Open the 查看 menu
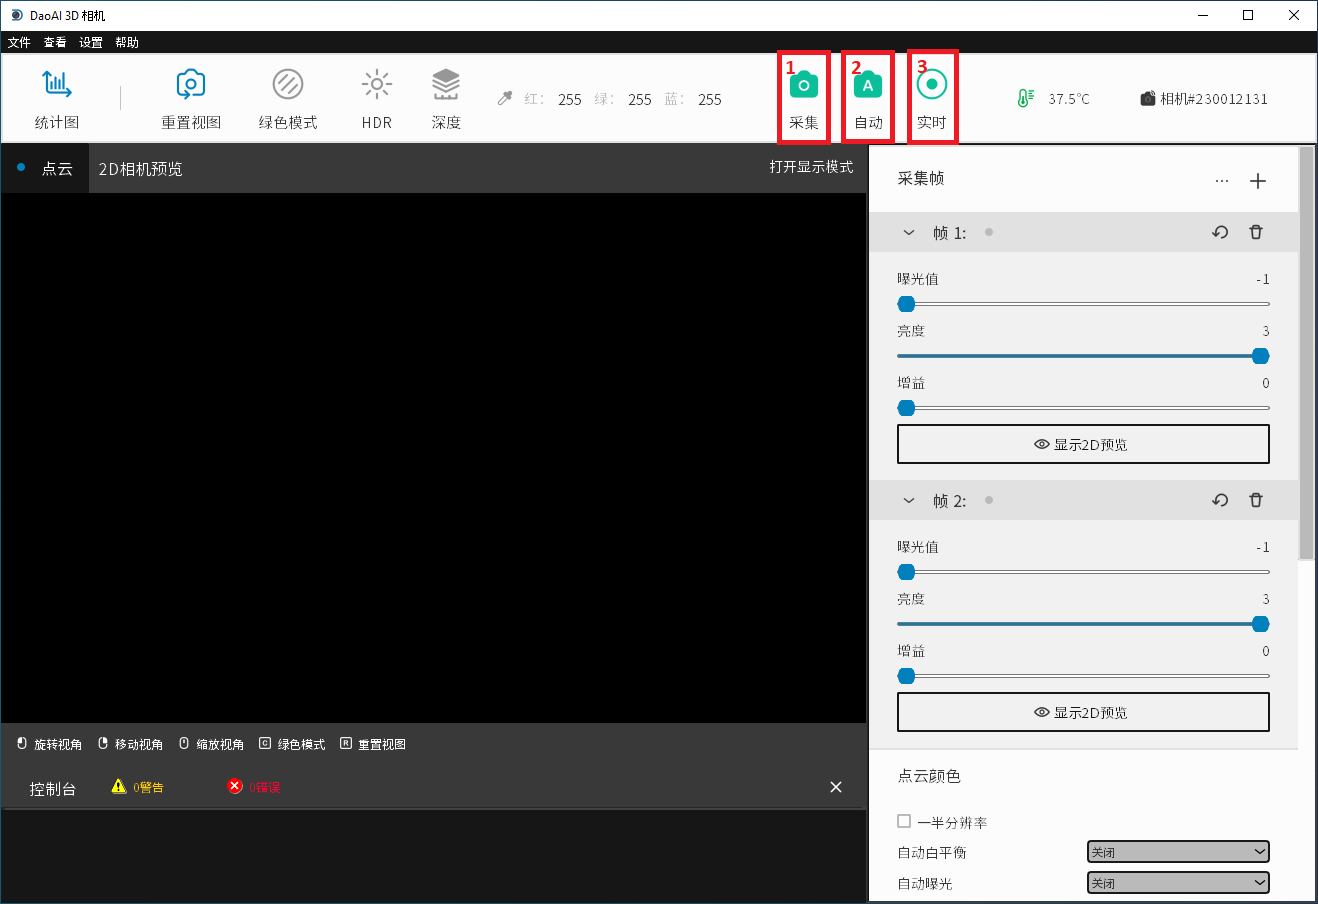The width and height of the screenshot is (1318, 904). tap(55, 42)
